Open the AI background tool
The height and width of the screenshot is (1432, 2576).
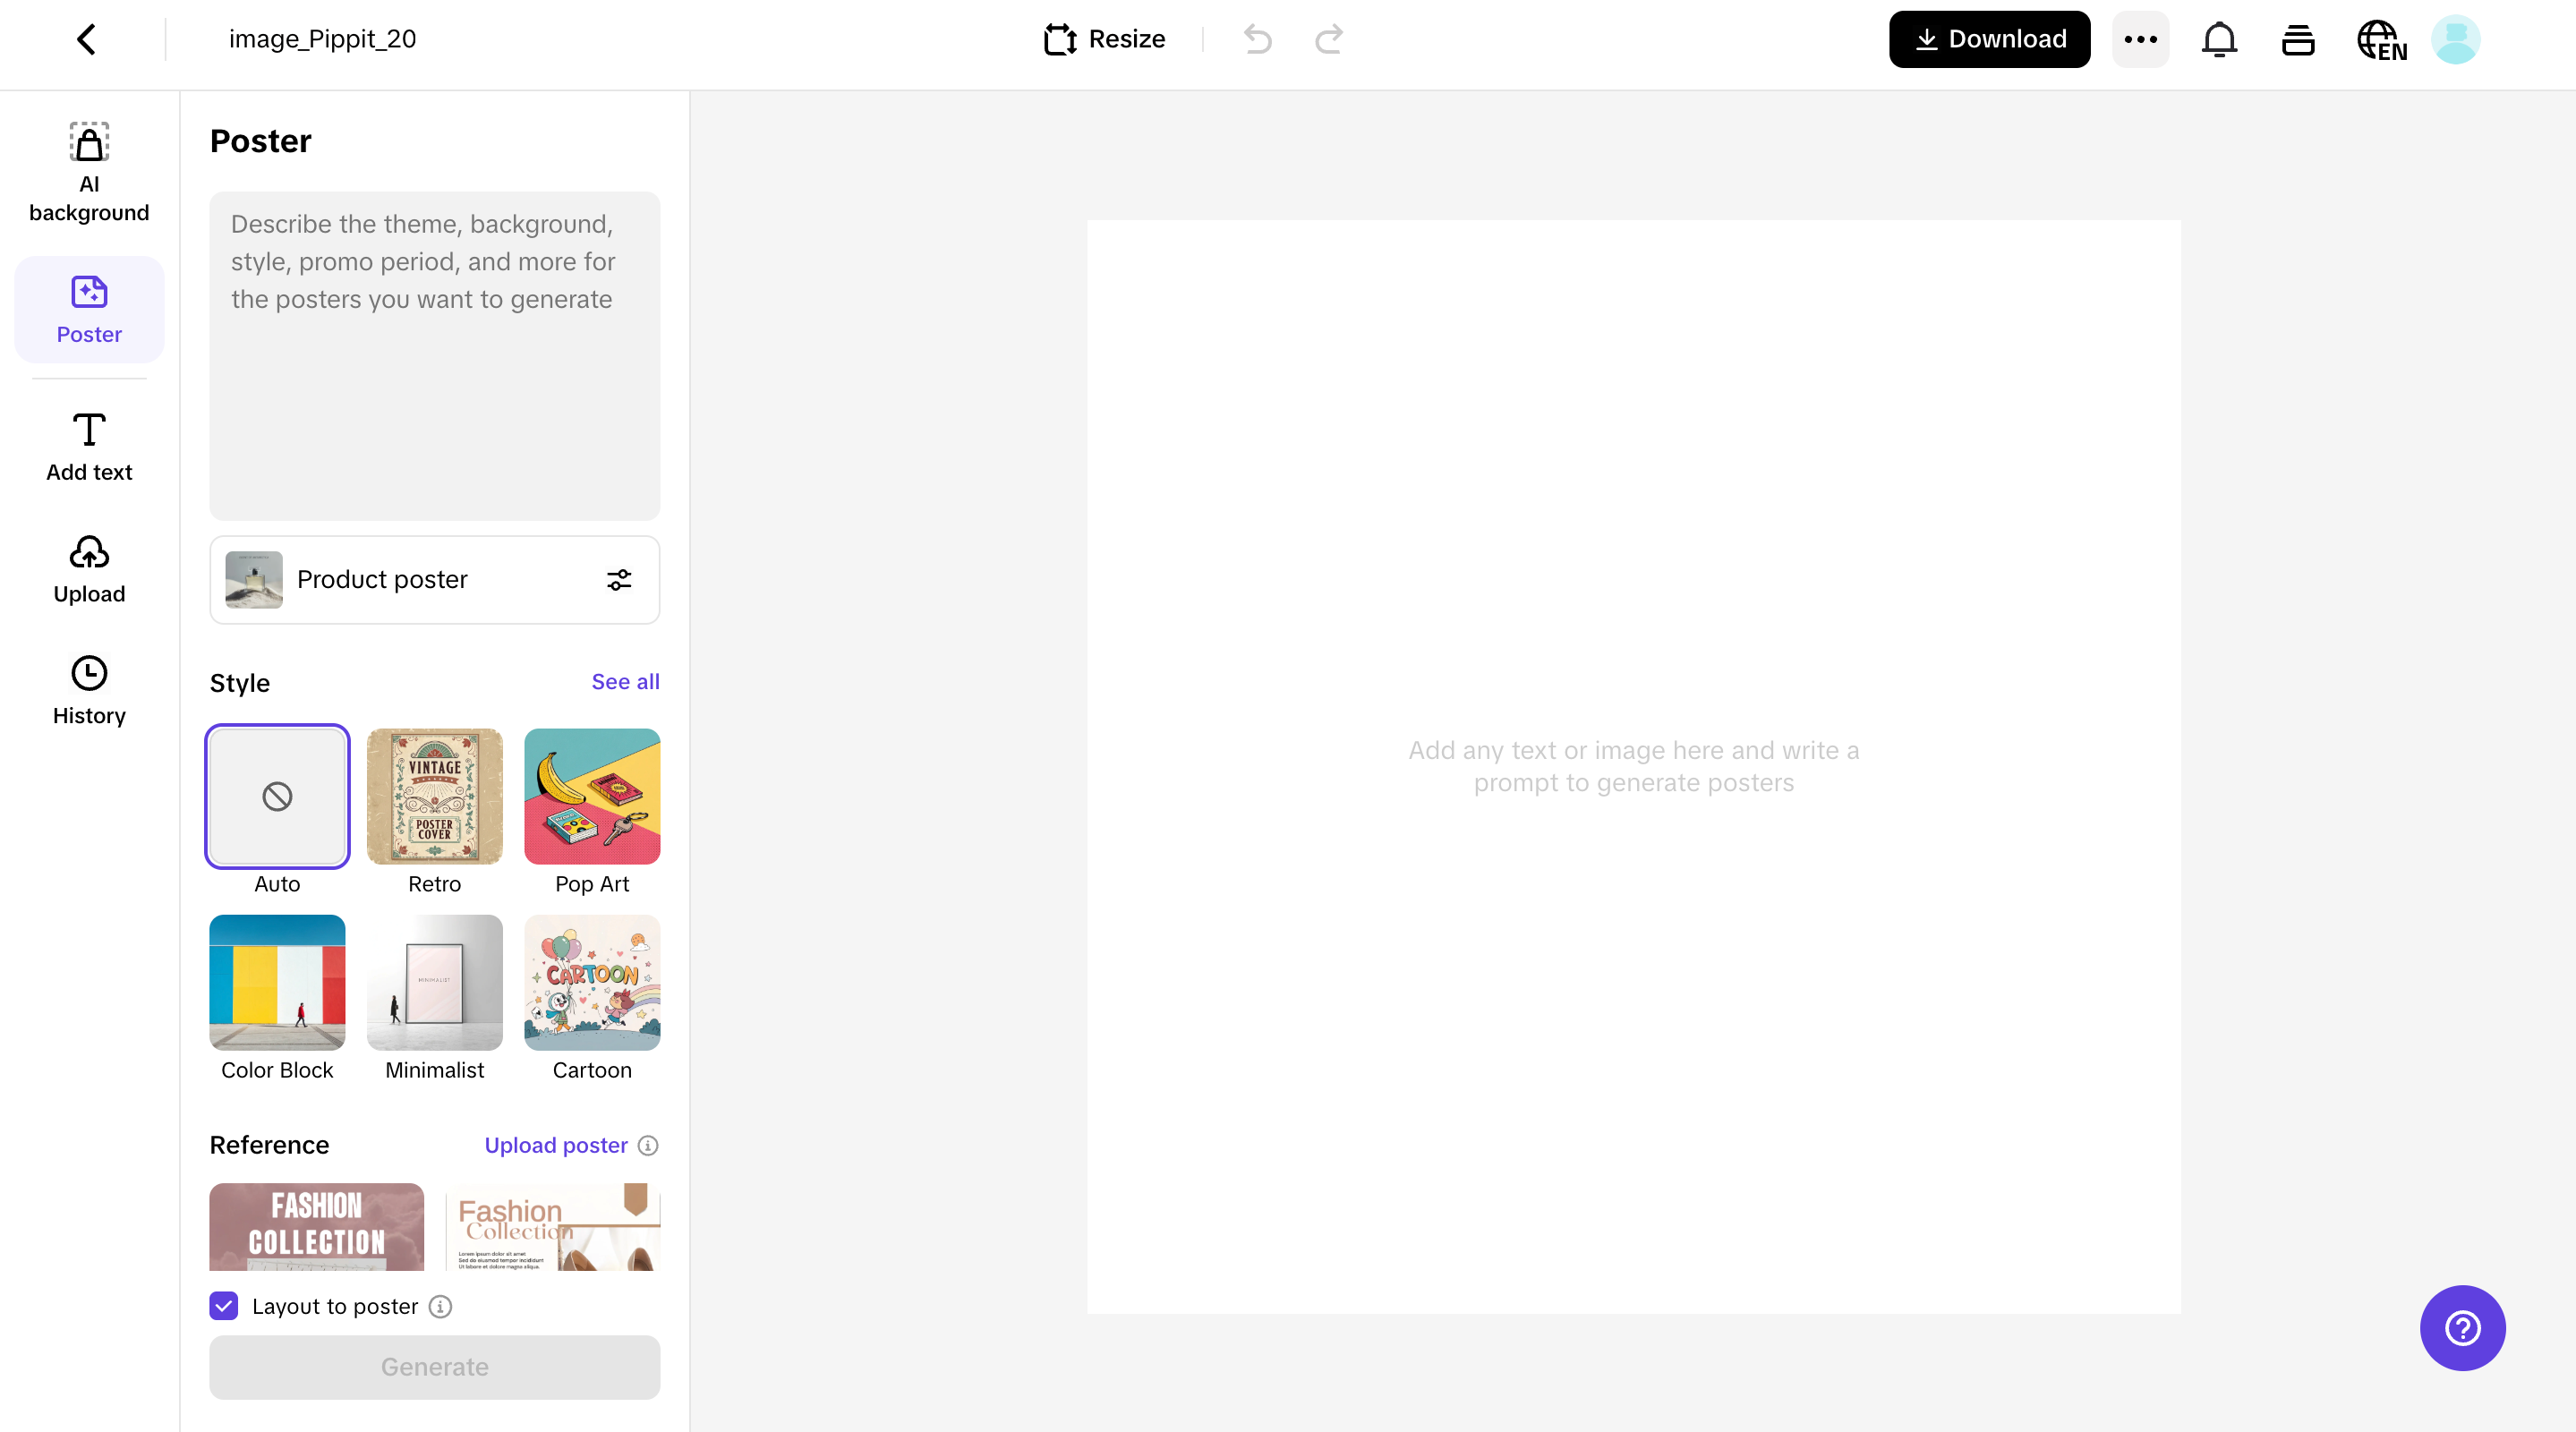(x=89, y=171)
